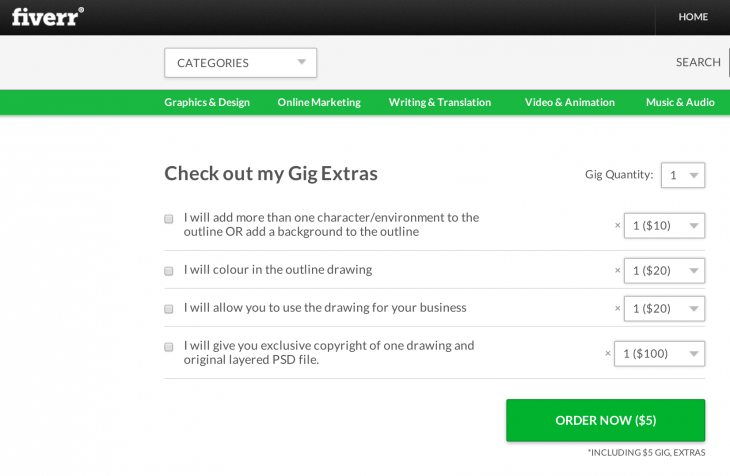Check the business use extra
This screenshot has height=476, width=730.
tap(169, 309)
